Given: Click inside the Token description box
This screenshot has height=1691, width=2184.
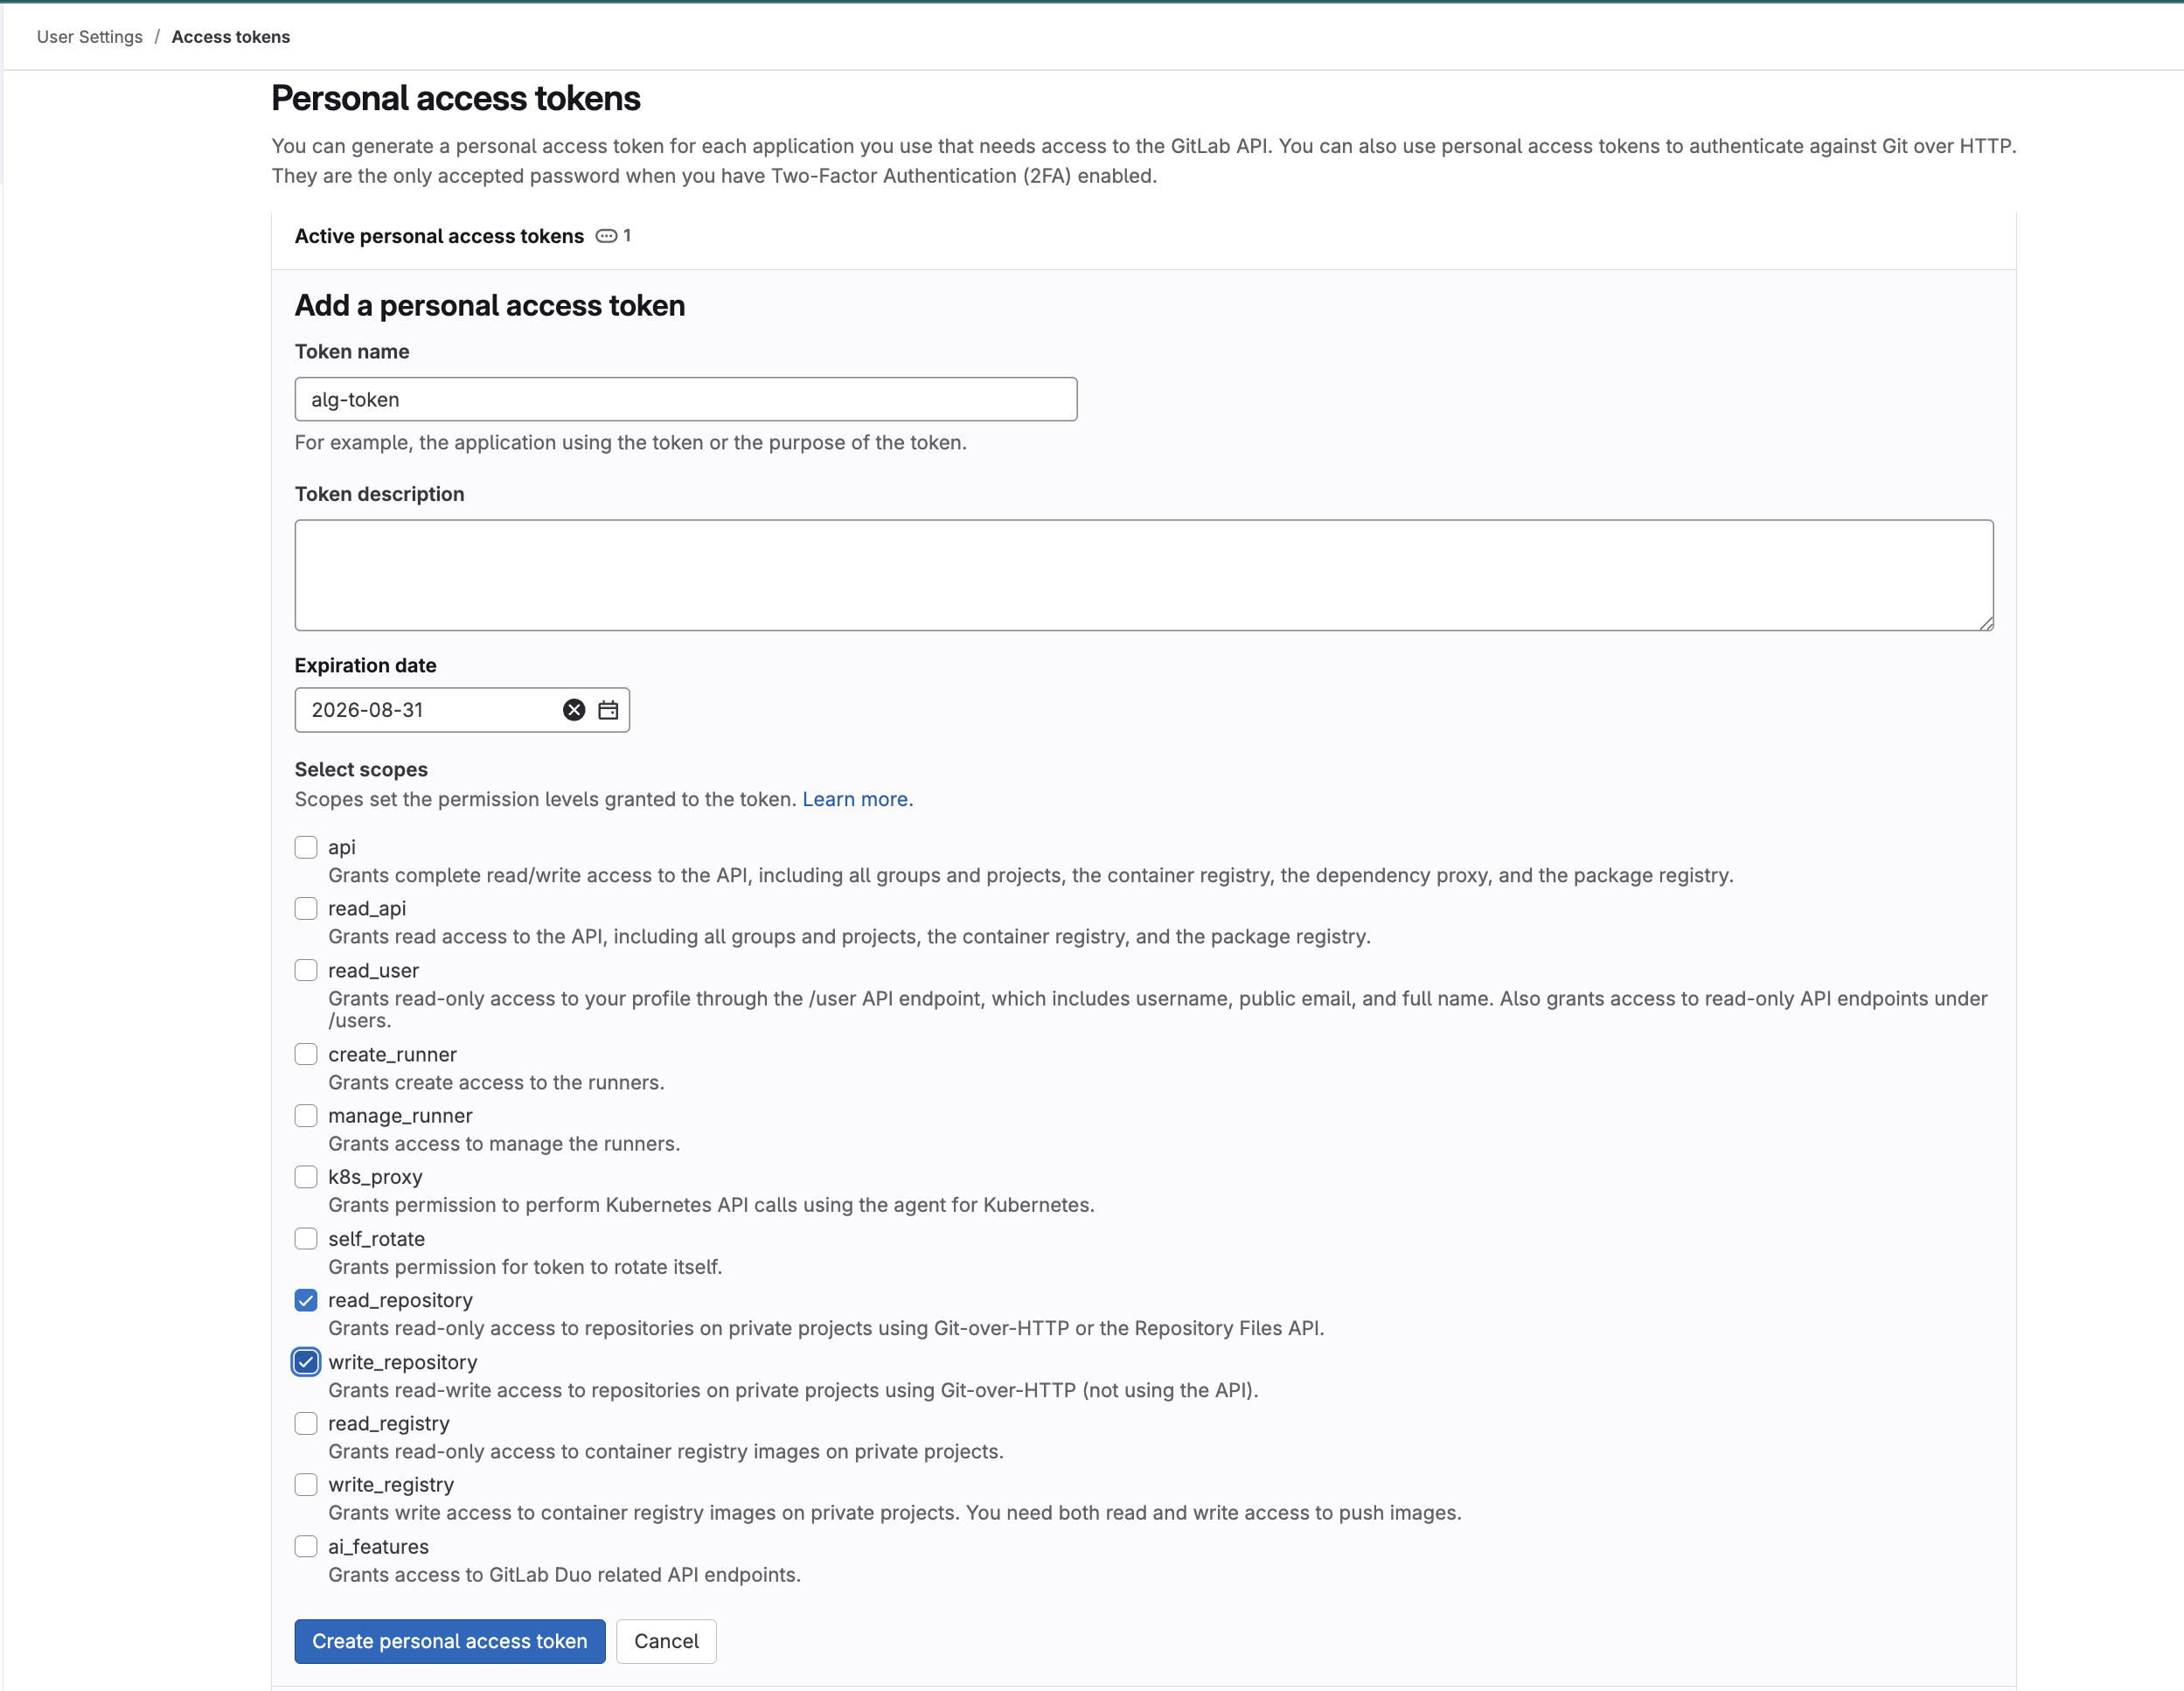Looking at the screenshot, I should [1144, 575].
